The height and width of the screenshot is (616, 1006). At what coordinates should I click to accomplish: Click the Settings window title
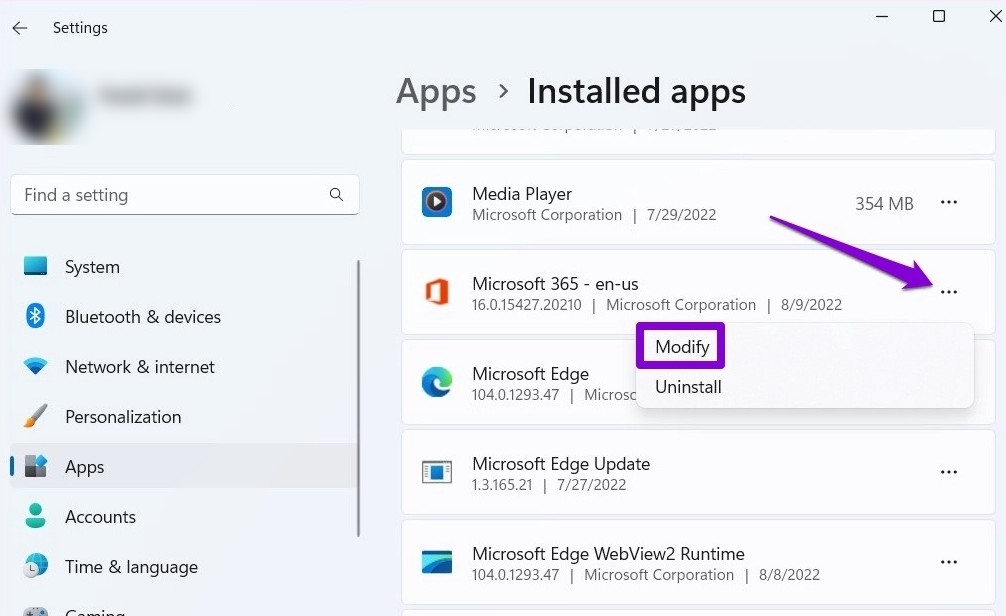click(80, 28)
